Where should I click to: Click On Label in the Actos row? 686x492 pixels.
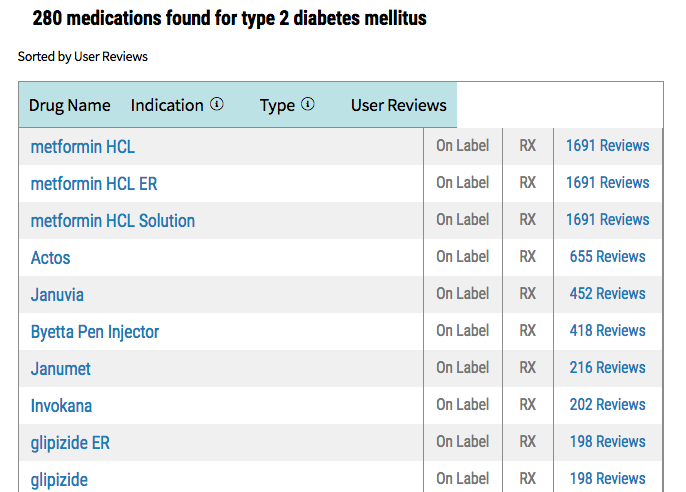pyautogui.click(x=462, y=256)
